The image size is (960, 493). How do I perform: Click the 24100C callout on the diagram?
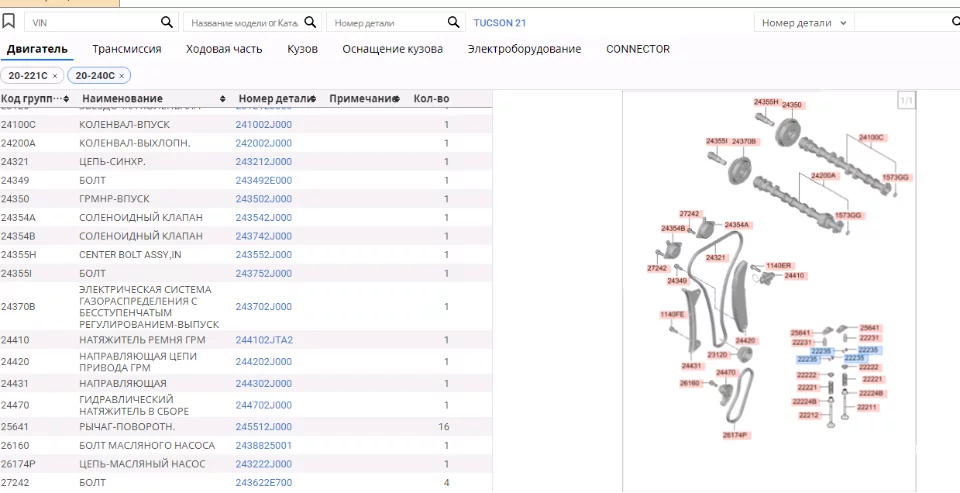pos(871,137)
